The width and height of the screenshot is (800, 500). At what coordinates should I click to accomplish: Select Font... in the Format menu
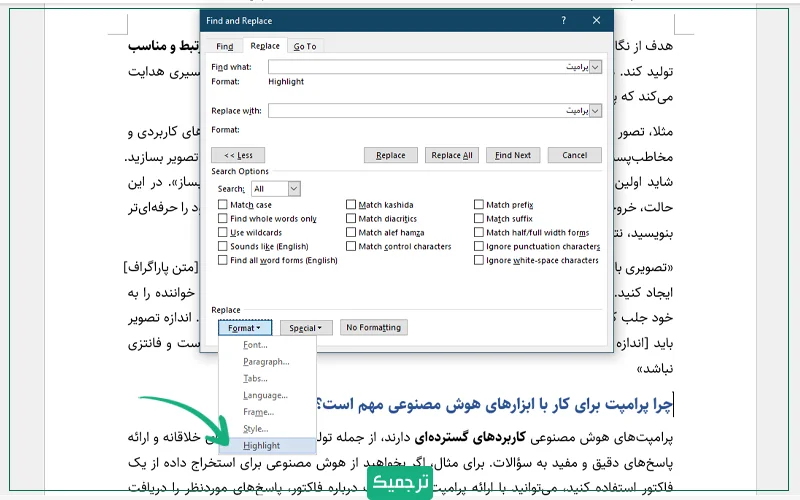click(x=255, y=345)
